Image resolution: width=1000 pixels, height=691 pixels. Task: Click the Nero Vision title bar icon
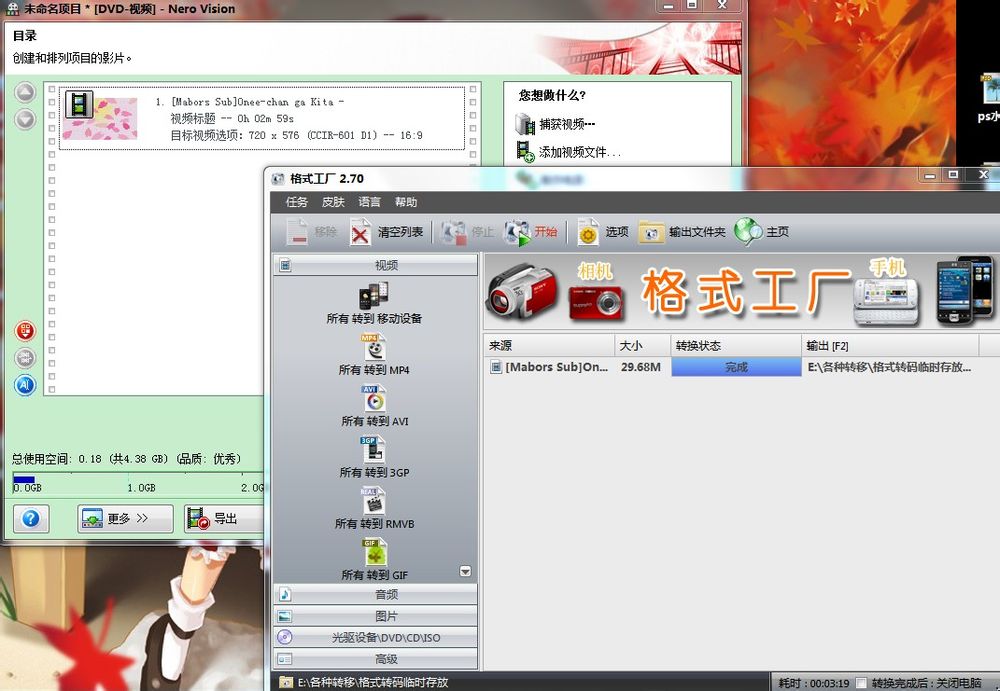(x=13, y=9)
